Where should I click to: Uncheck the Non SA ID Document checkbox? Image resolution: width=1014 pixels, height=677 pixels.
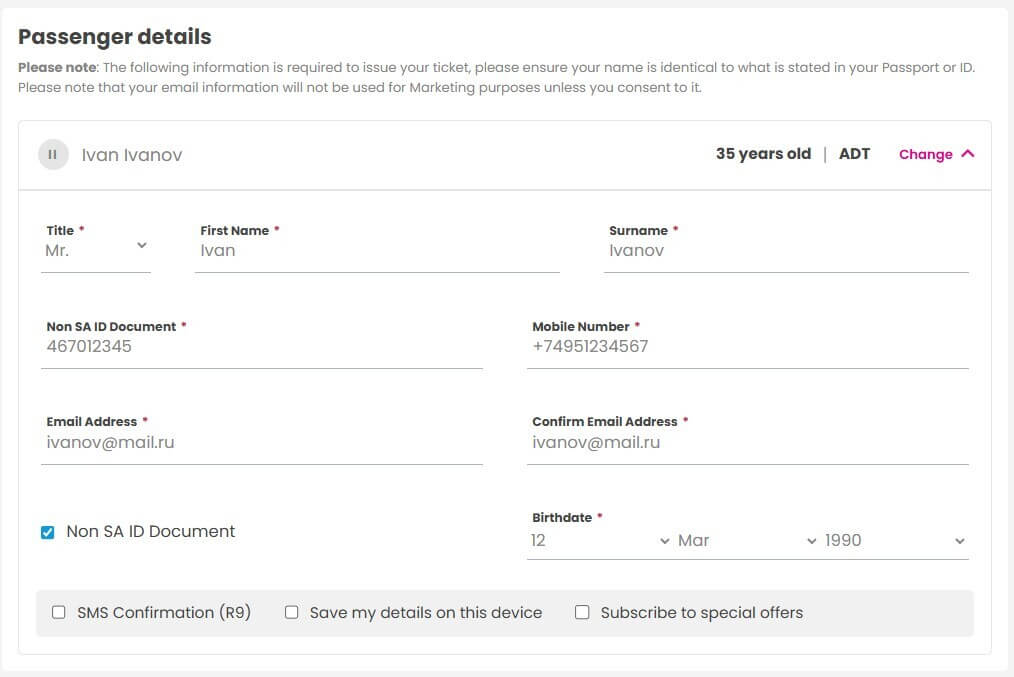pyautogui.click(x=47, y=532)
